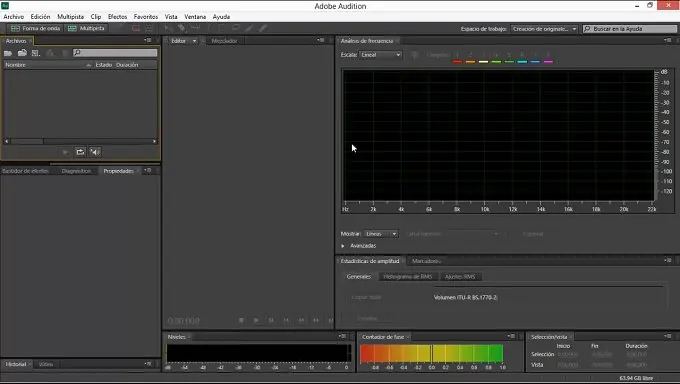Open the Ventana menu
Viewport: 680px width, 384px height.
(195, 16)
